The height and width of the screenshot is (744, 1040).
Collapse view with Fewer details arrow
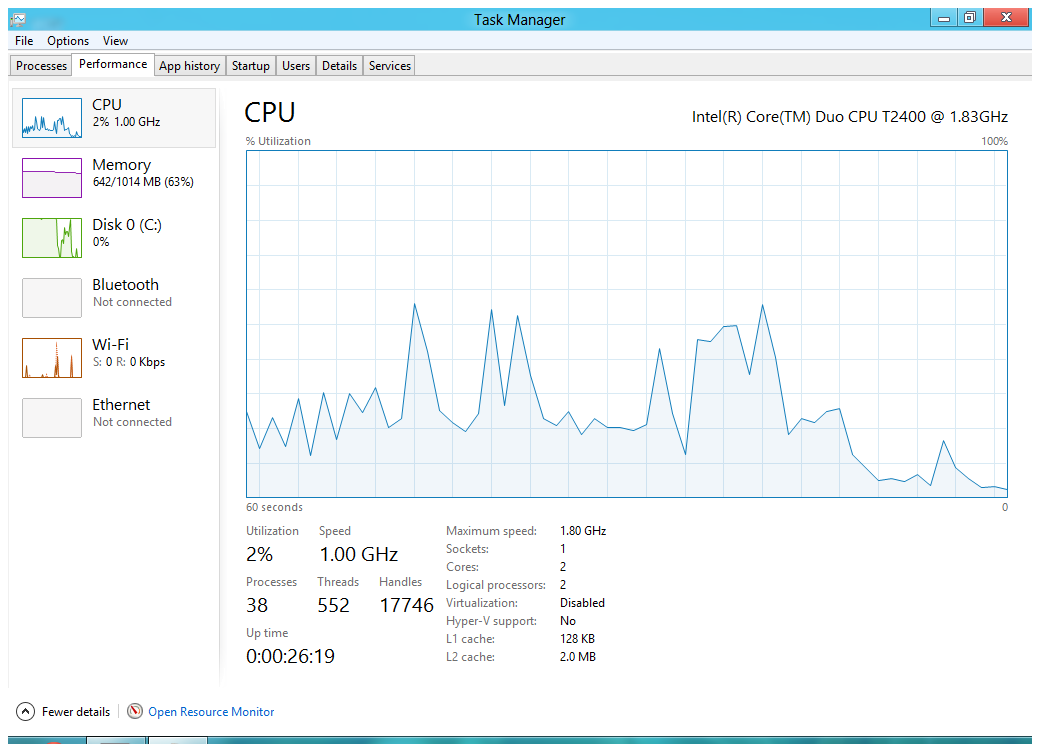(x=25, y=712)
